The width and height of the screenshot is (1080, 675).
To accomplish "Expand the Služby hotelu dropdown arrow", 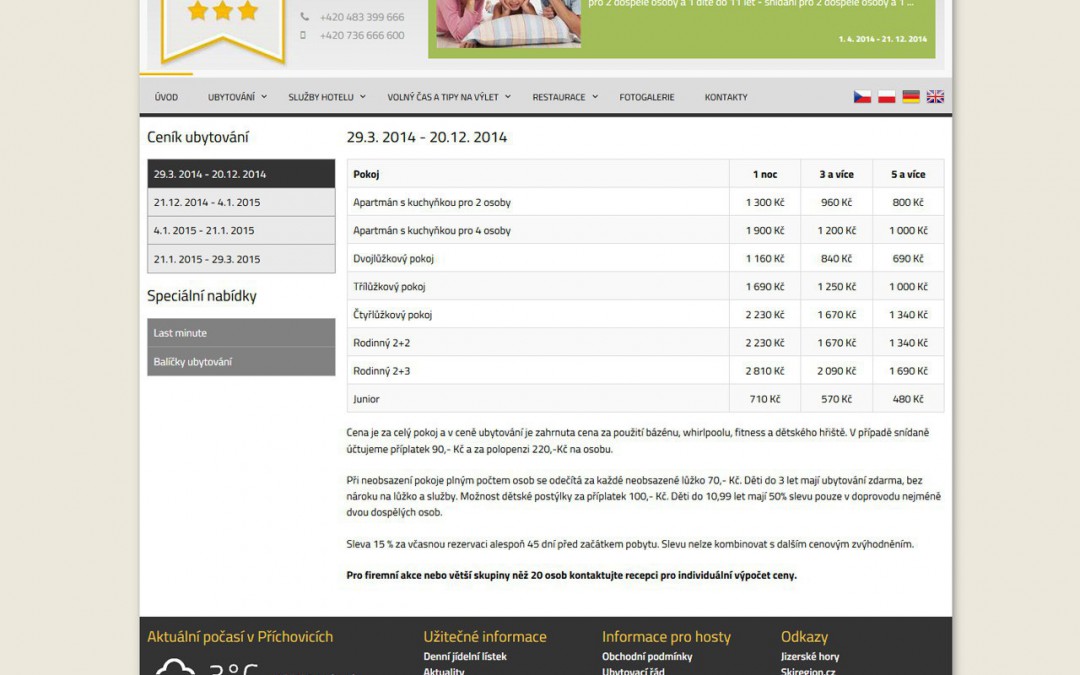I will 363,97.
